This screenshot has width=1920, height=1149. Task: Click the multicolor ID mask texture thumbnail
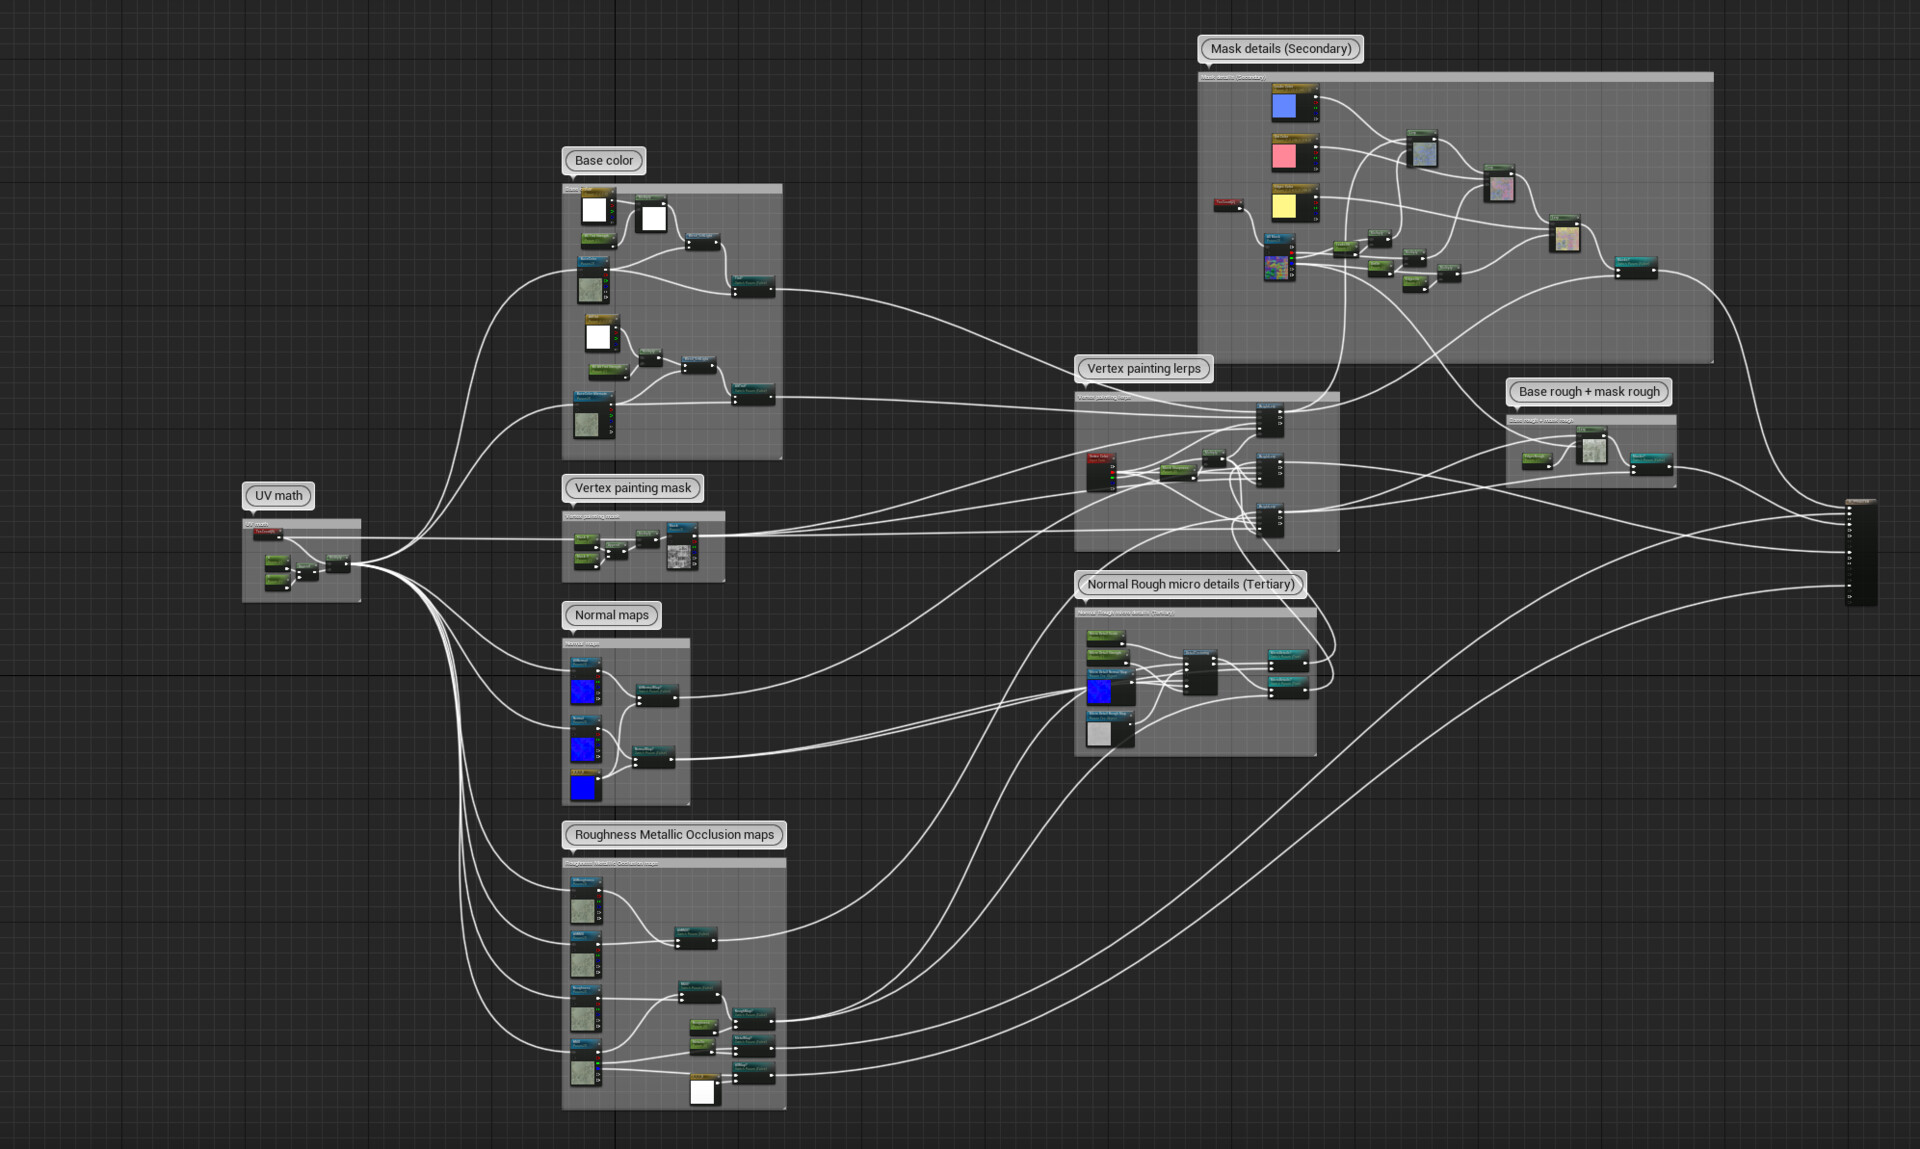click(1276, 267)
